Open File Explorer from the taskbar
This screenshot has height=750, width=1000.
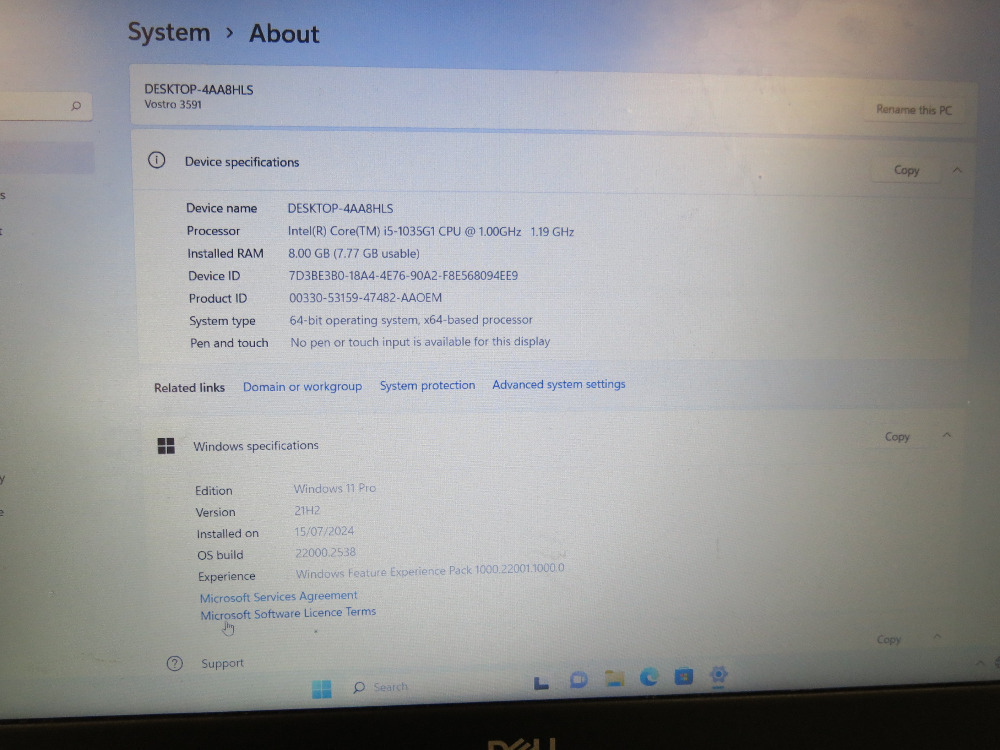coord(614,678)
